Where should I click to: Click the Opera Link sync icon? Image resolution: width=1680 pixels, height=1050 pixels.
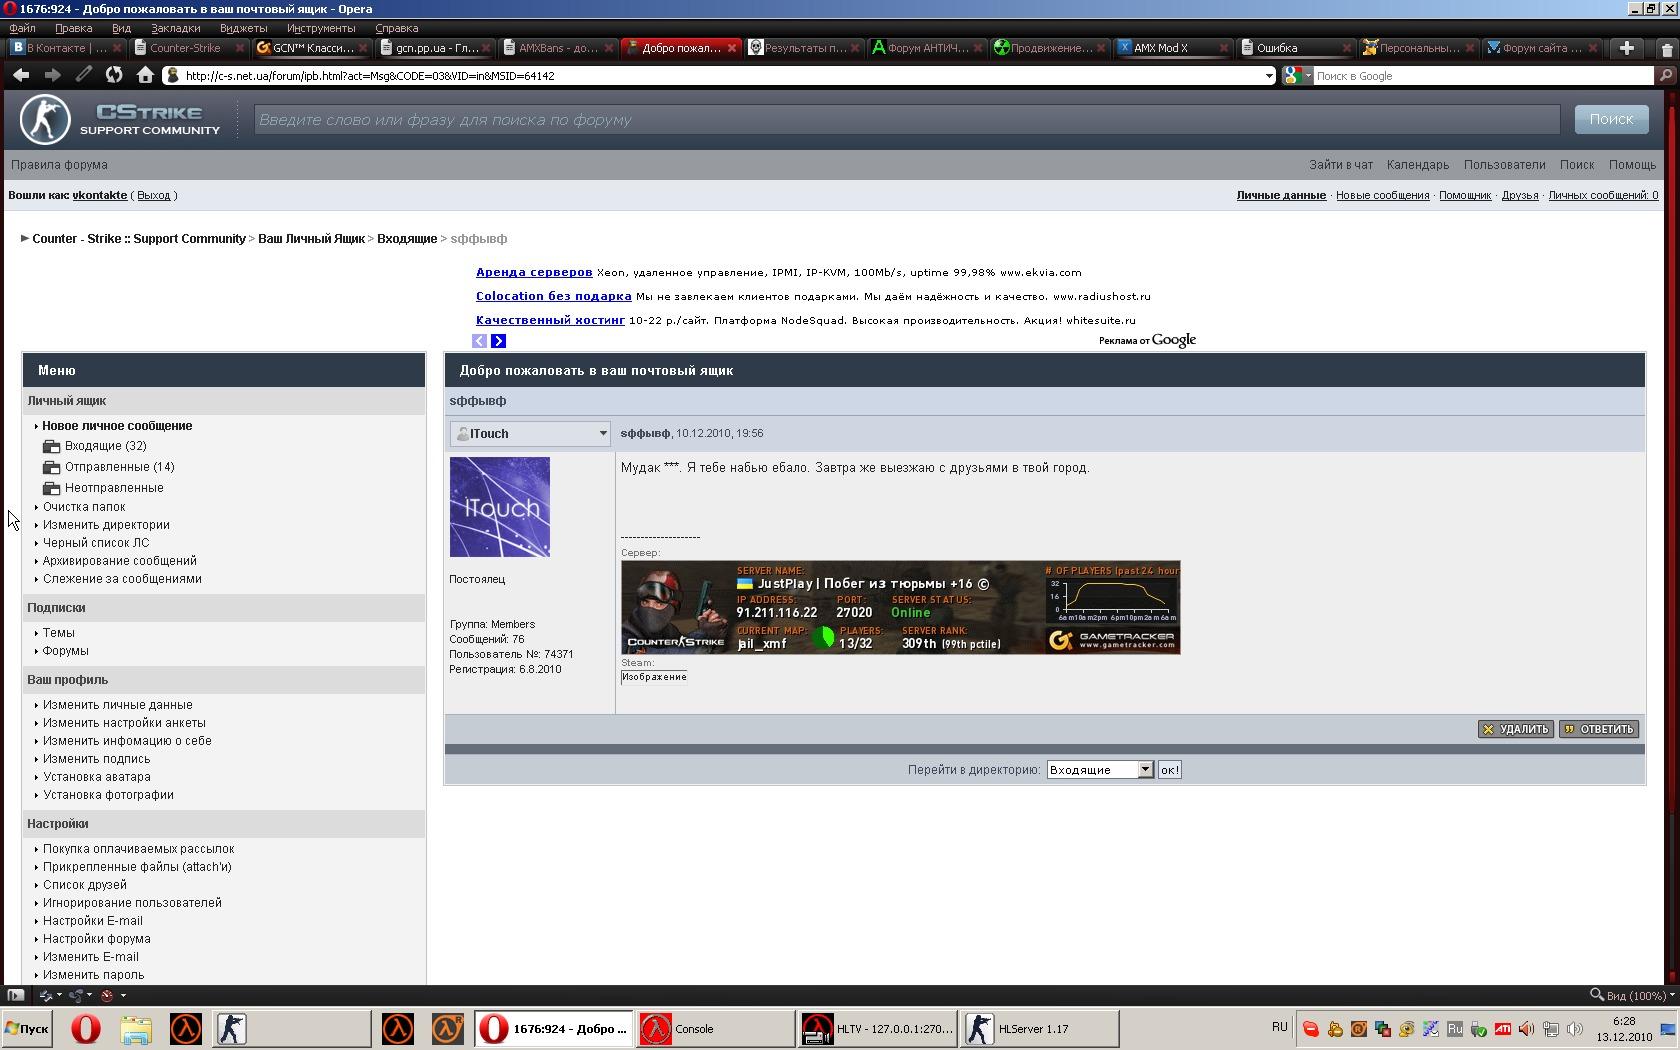tap(46, 995)
